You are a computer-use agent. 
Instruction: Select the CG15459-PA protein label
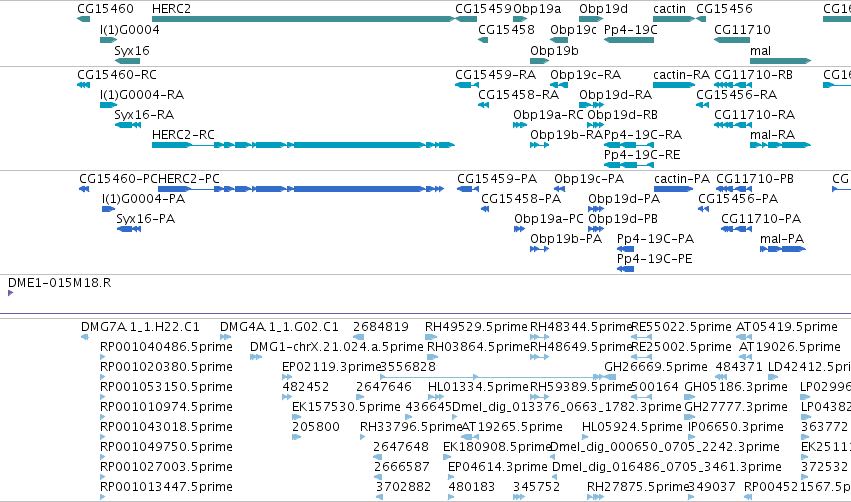pyautogui.click(x=497, y=179)
